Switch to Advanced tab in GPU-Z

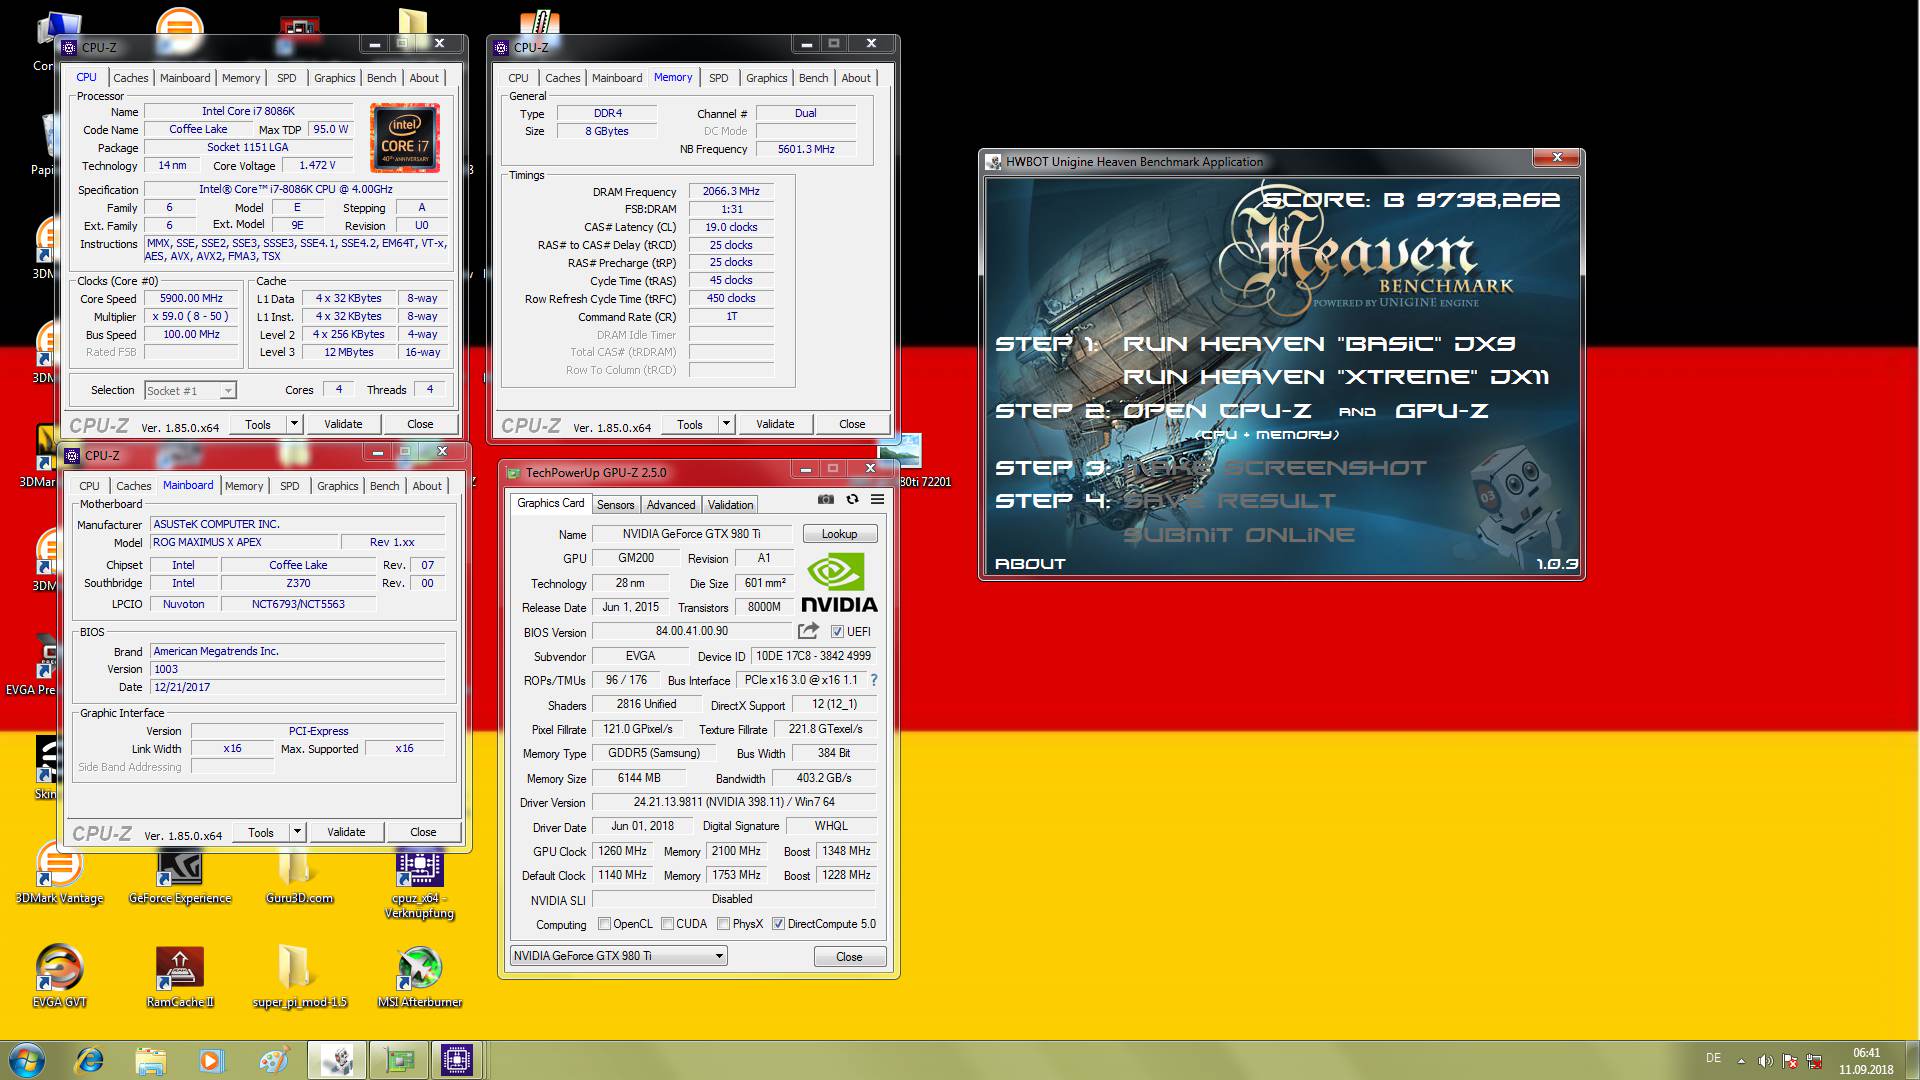click(670, 505)
